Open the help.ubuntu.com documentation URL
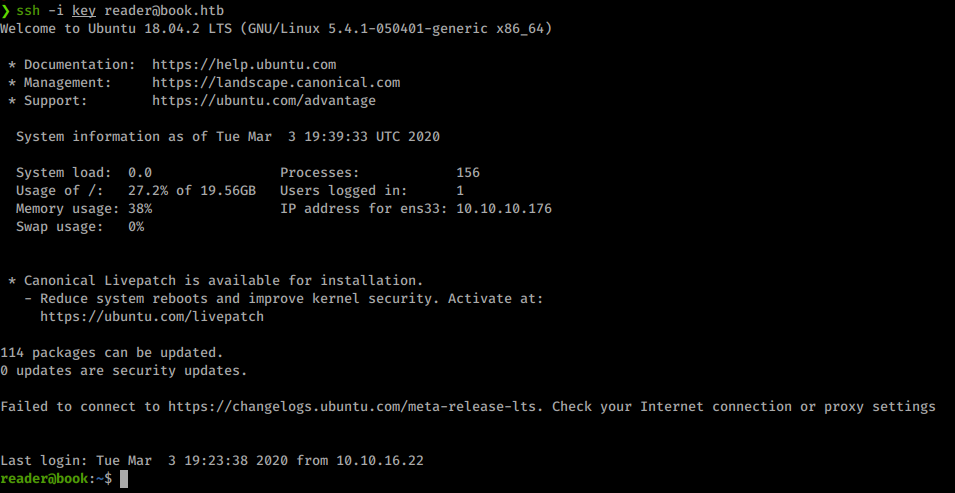This screenshot has height=493, width=955. point(244,65)
